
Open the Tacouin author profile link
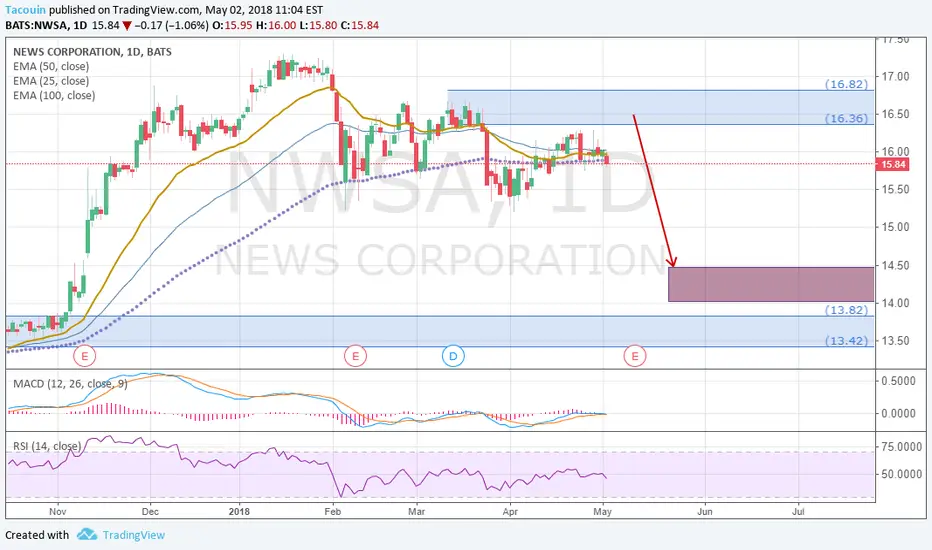26,10
